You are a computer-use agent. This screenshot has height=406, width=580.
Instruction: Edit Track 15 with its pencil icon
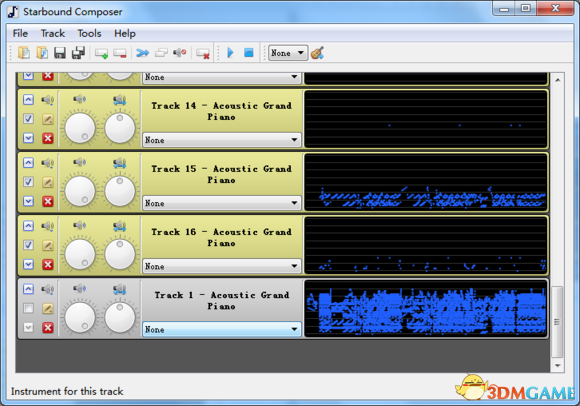(x=48, y=182)
